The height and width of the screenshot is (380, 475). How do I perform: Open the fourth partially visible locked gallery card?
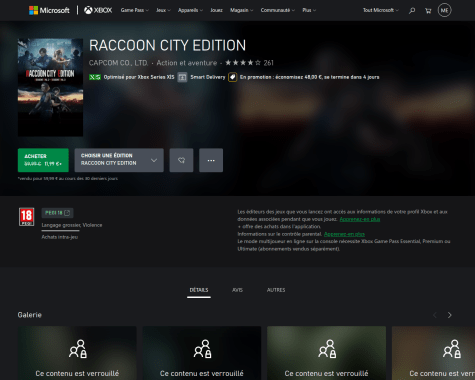click(x=433, y=353)
